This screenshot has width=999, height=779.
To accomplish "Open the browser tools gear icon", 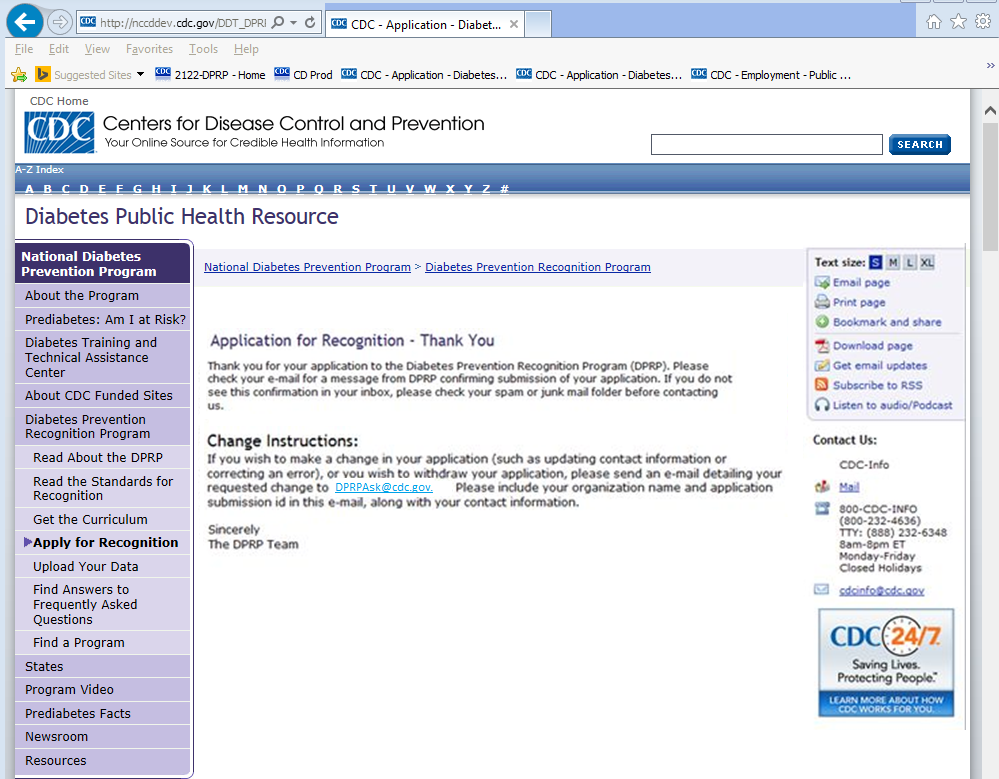I will point(983,22).
